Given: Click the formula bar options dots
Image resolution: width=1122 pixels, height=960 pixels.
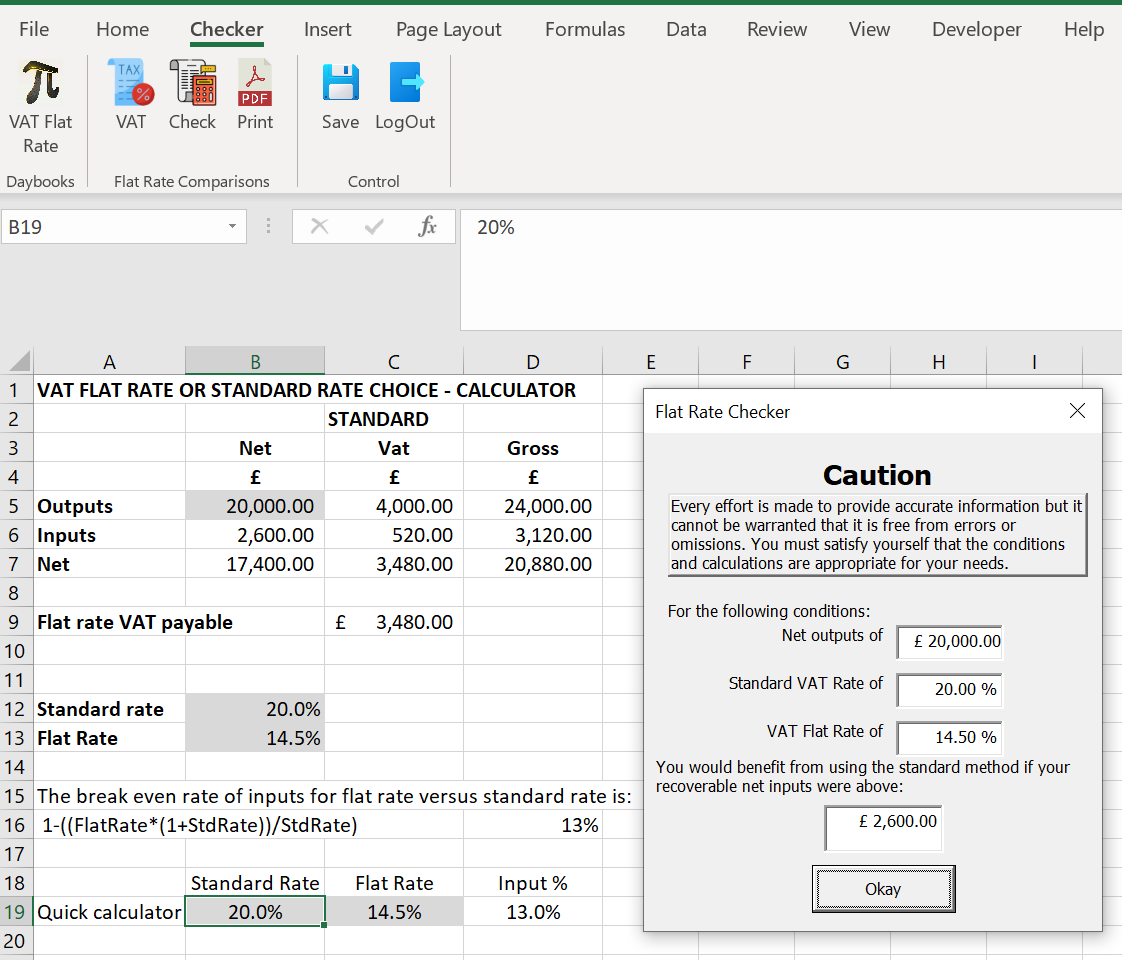Looking at the screenshot, I should point(268,227).
